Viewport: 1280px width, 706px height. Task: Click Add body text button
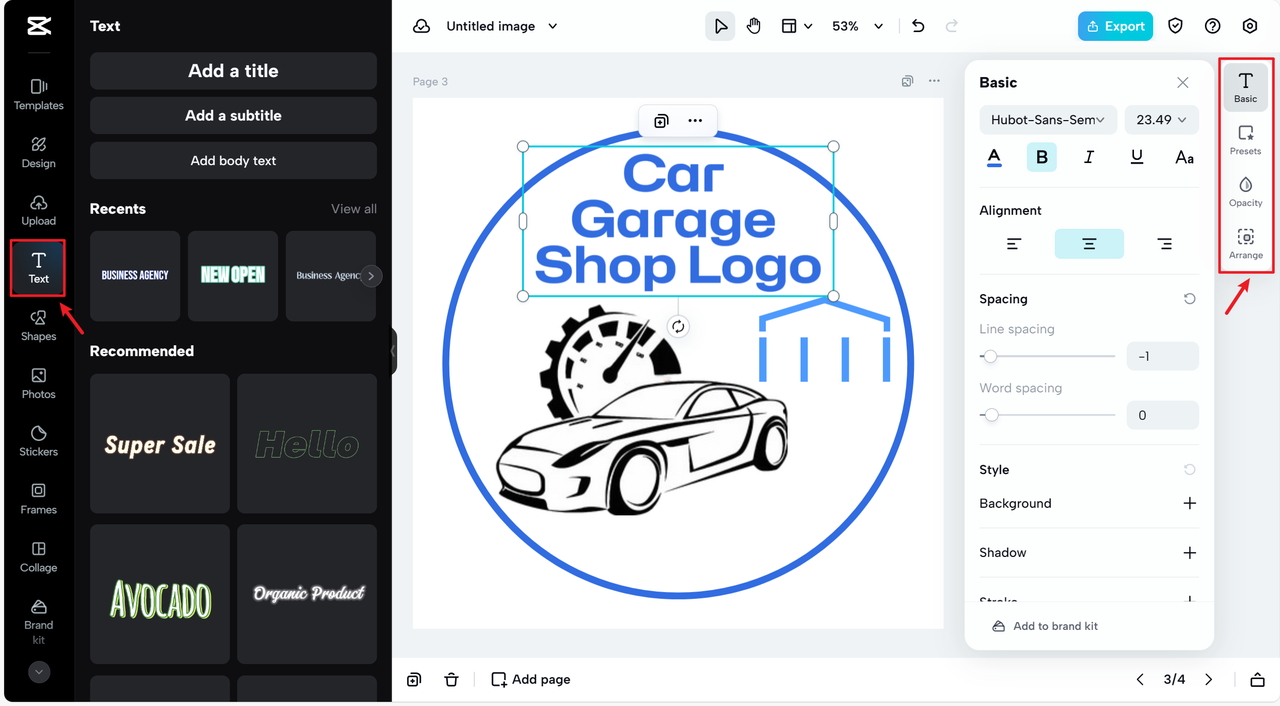[233, 161]
